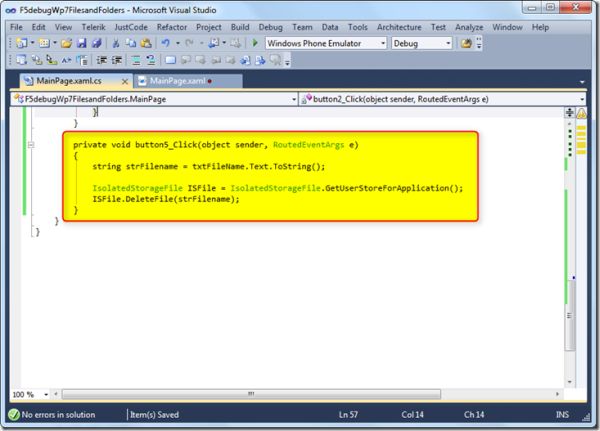
Task: Open the Help menu
Action: (x=540, y=27)
